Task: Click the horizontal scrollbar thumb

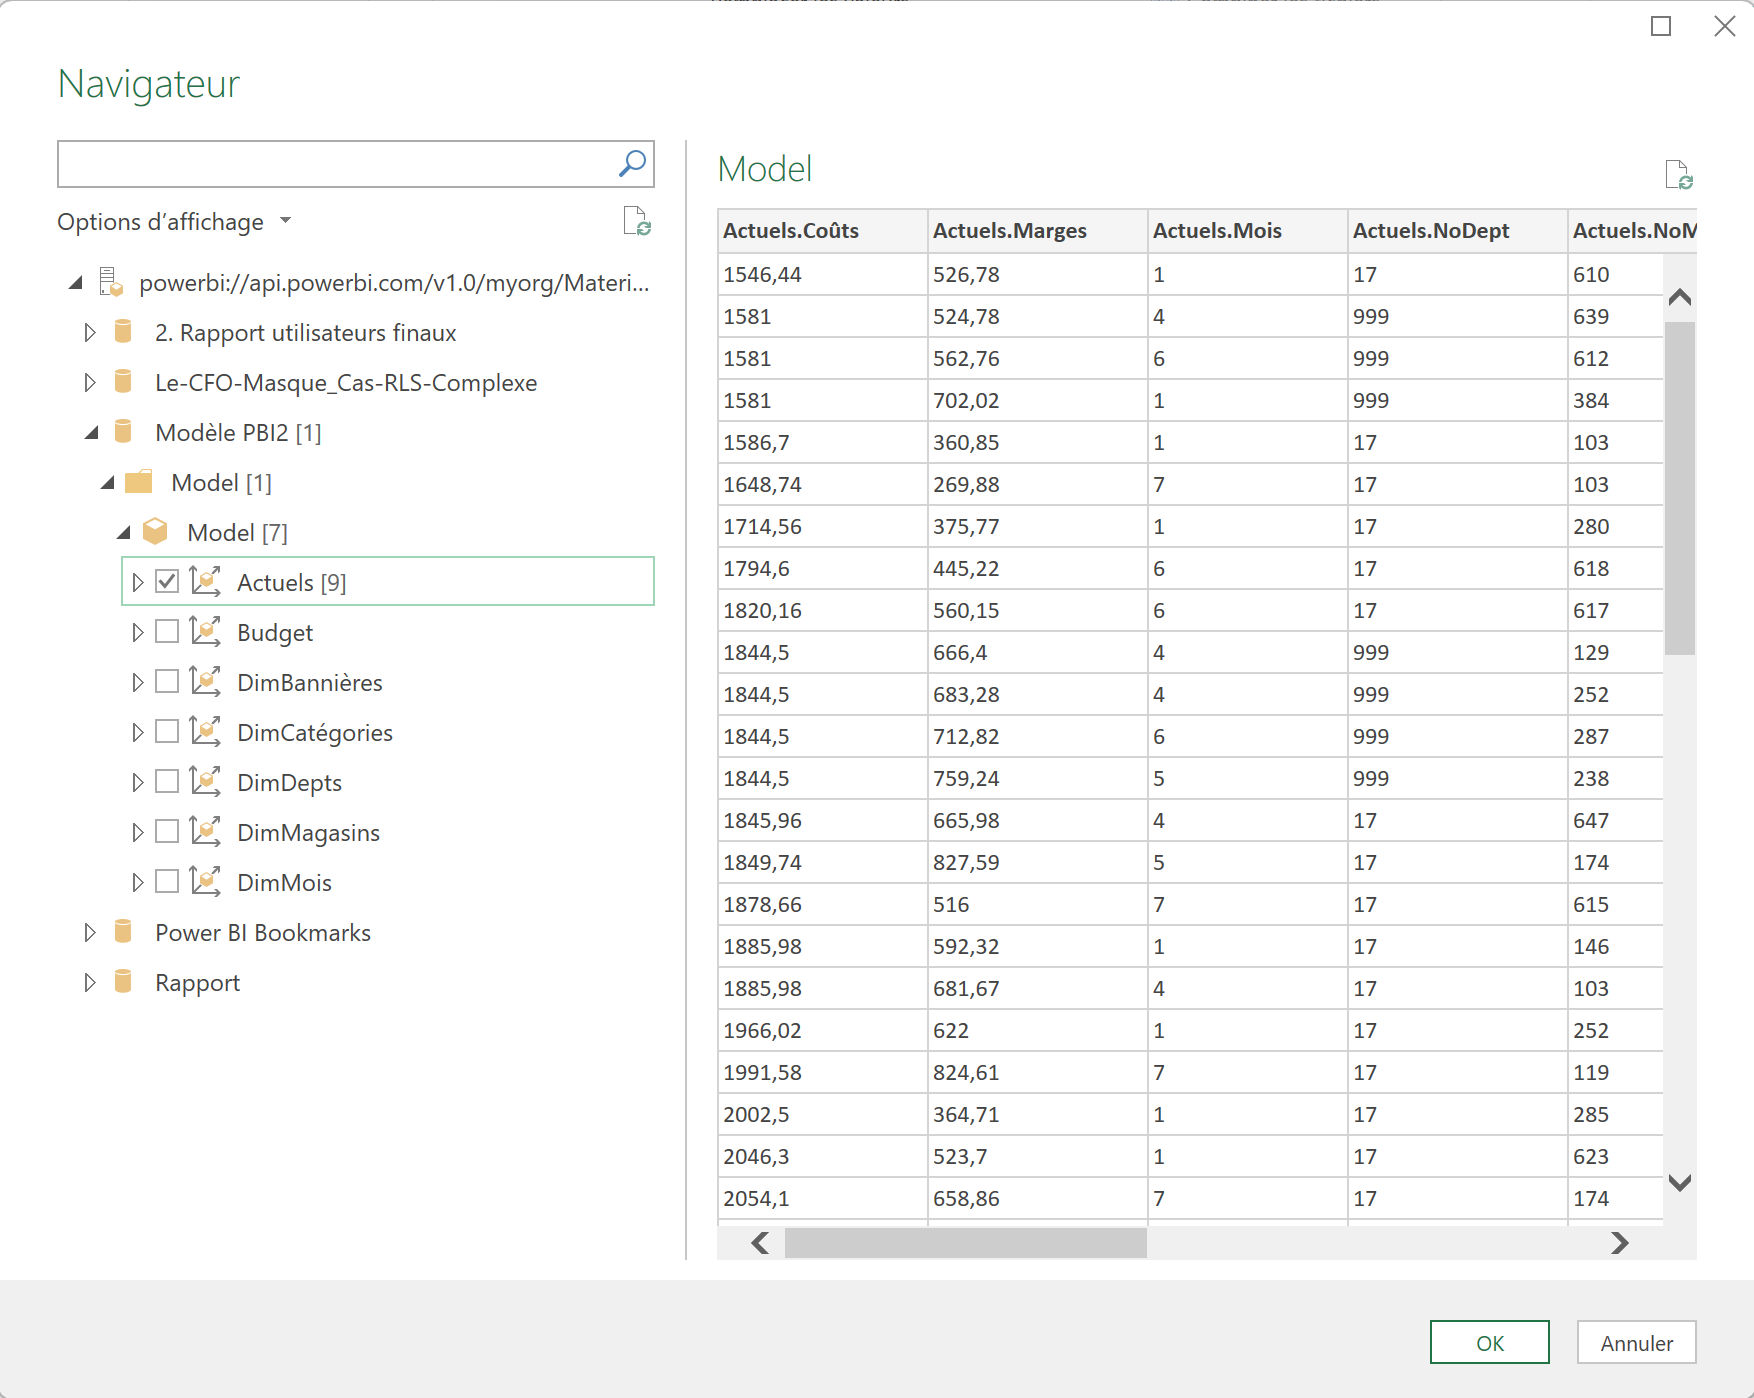Action: pyautogui.click(x=966, y=1243)
